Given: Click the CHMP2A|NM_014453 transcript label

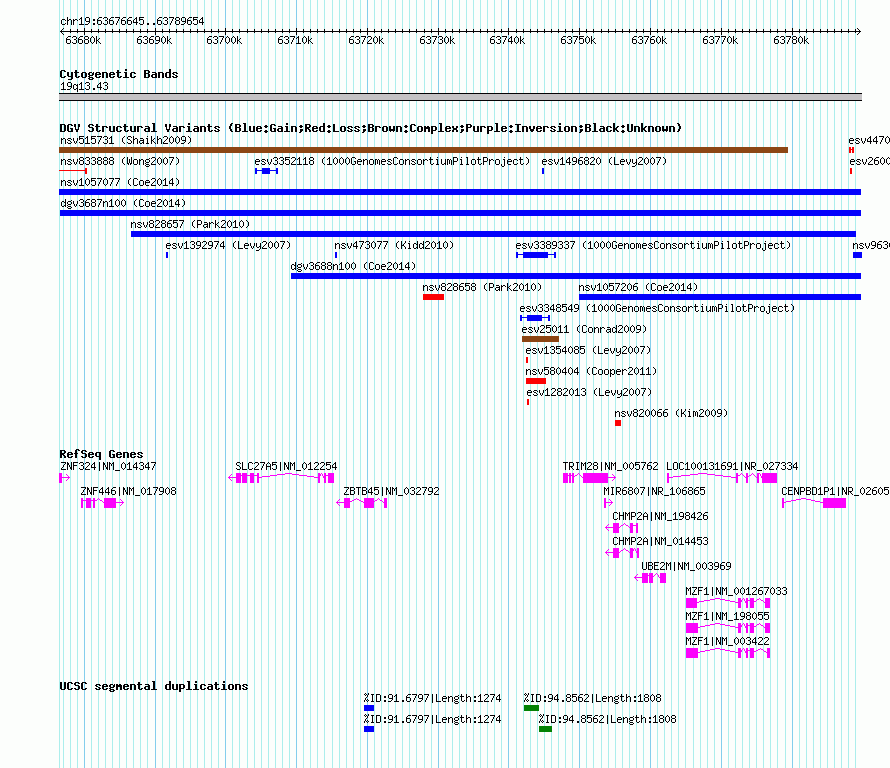Looking at the screenshot, I should 660,541.
